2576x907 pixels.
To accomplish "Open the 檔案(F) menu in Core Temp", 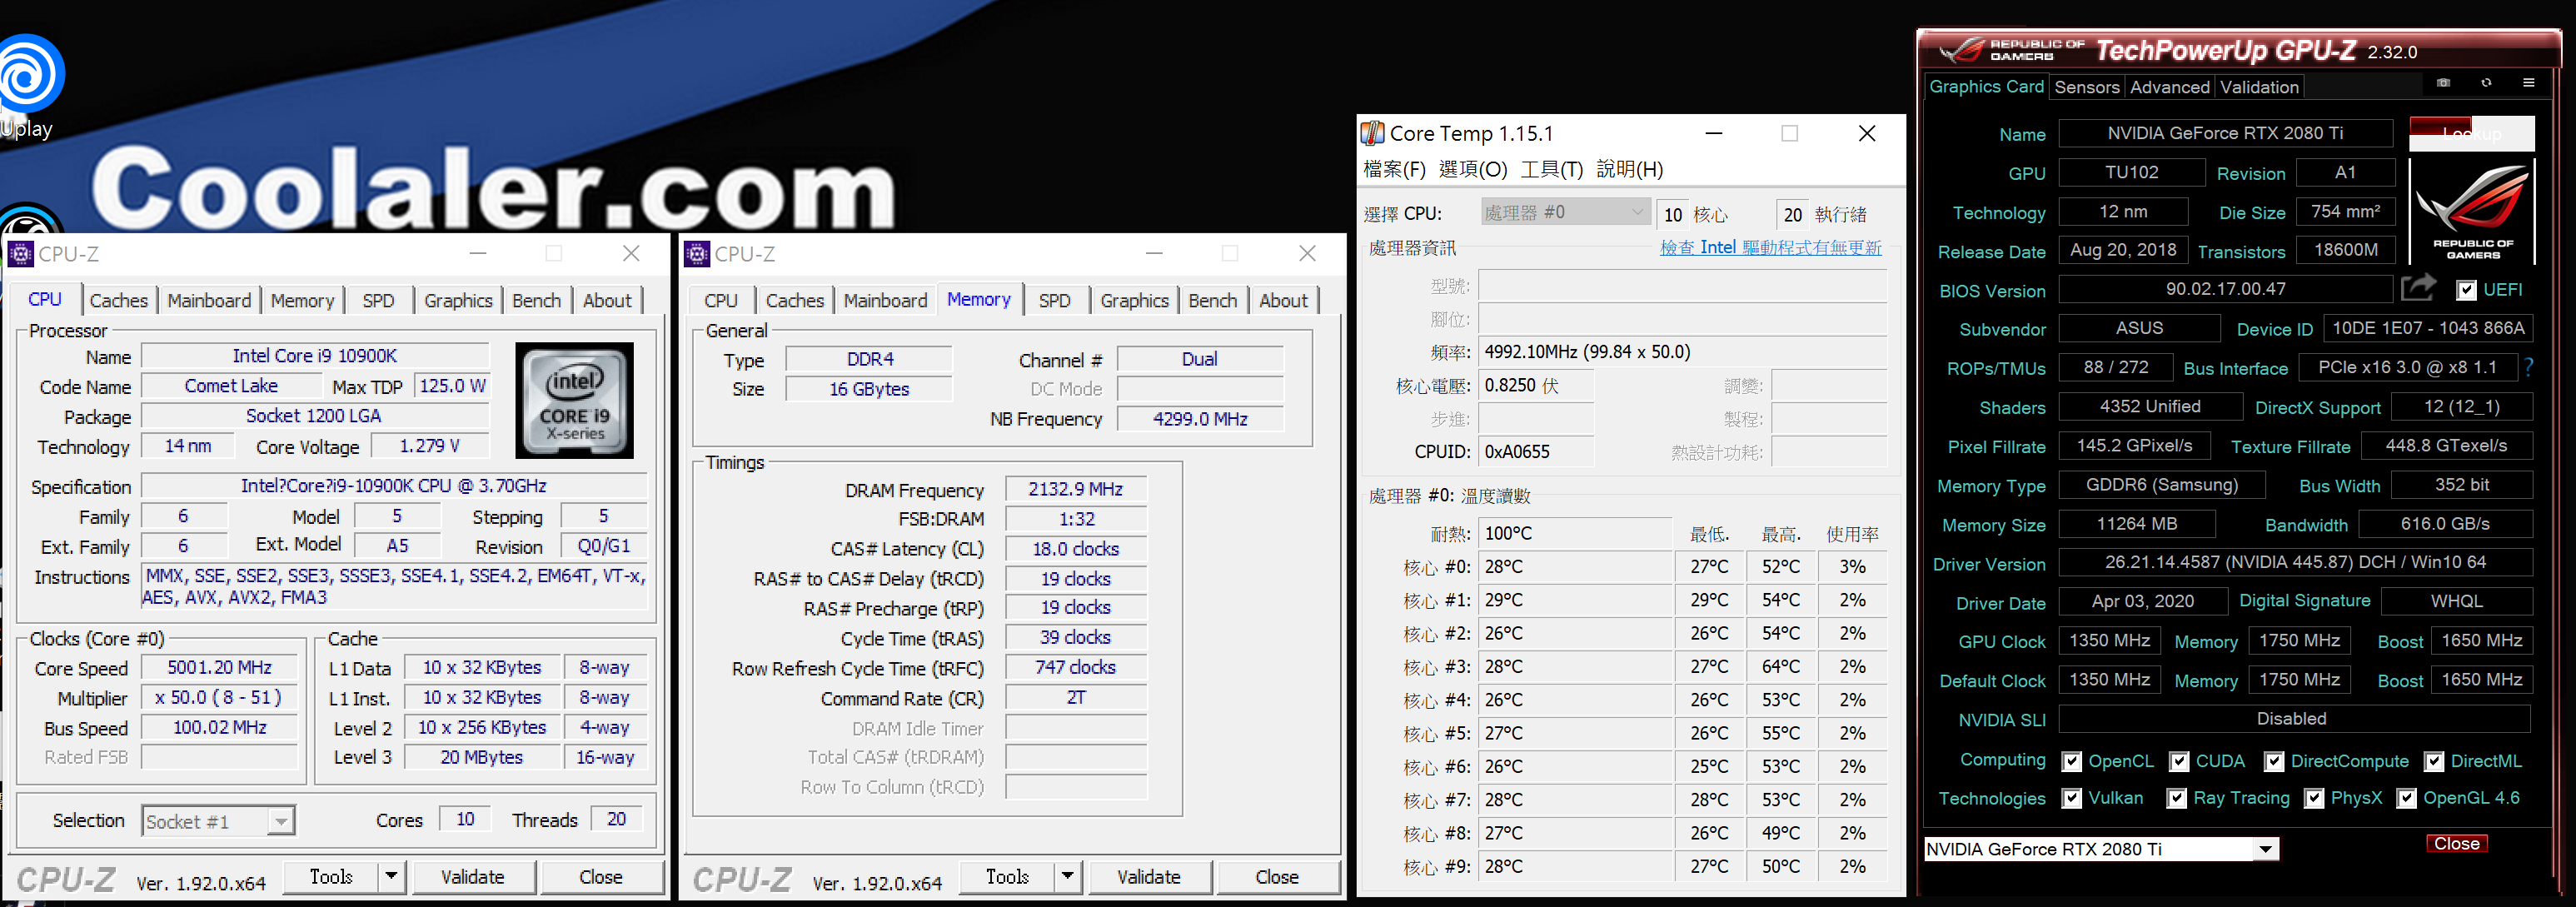I will 1394,169.
